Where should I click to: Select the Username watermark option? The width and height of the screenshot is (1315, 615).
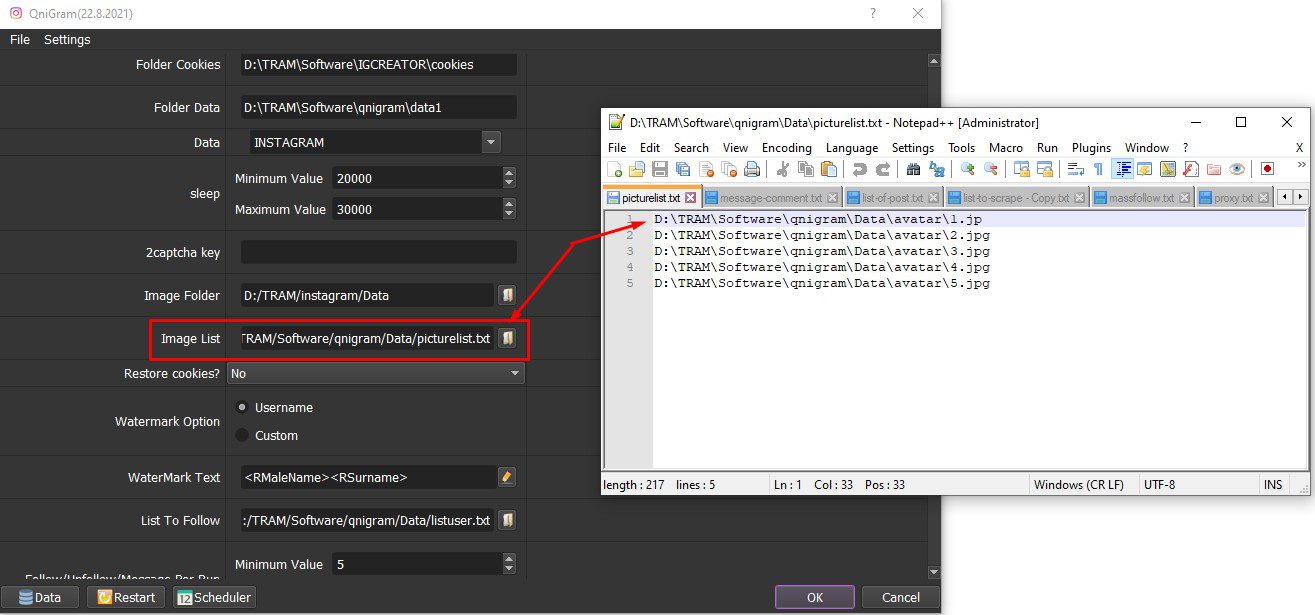tap(242, 407)
